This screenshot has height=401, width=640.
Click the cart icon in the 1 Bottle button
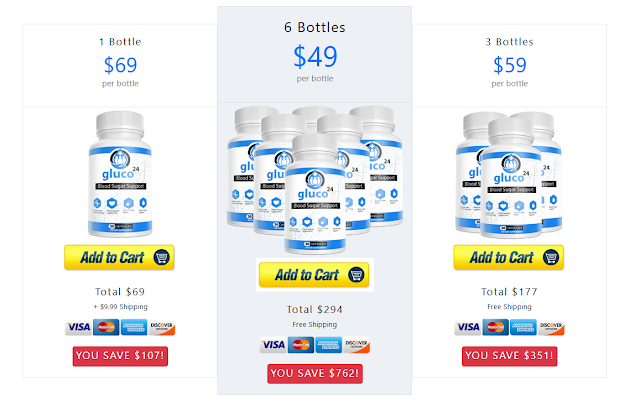click(161, 257)
